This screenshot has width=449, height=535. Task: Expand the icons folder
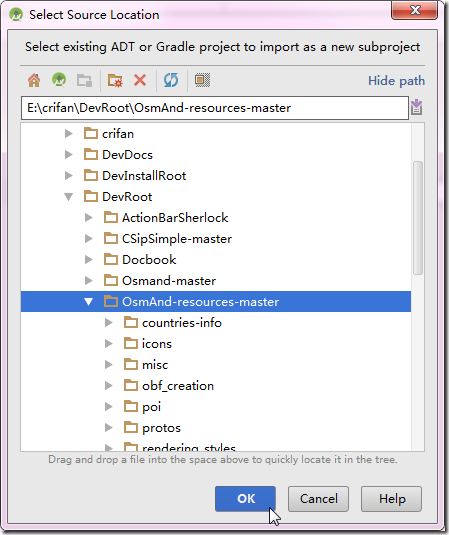[x=108, y=344]
